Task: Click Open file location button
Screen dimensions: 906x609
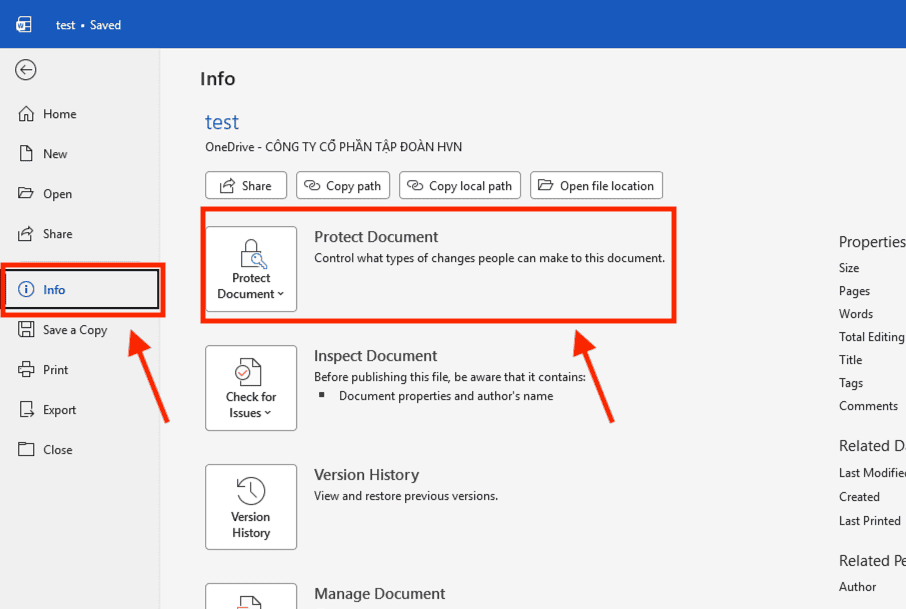Action: [596, 185]
